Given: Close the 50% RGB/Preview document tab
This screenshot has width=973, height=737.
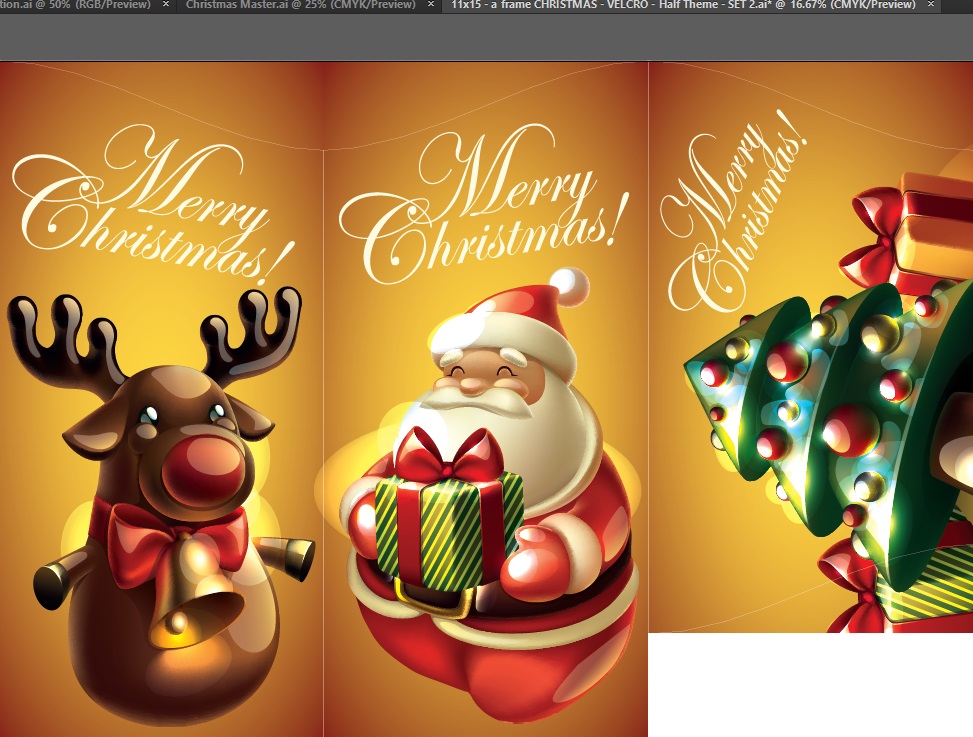Looking at the screenshot, I should [x=166, y=6].
